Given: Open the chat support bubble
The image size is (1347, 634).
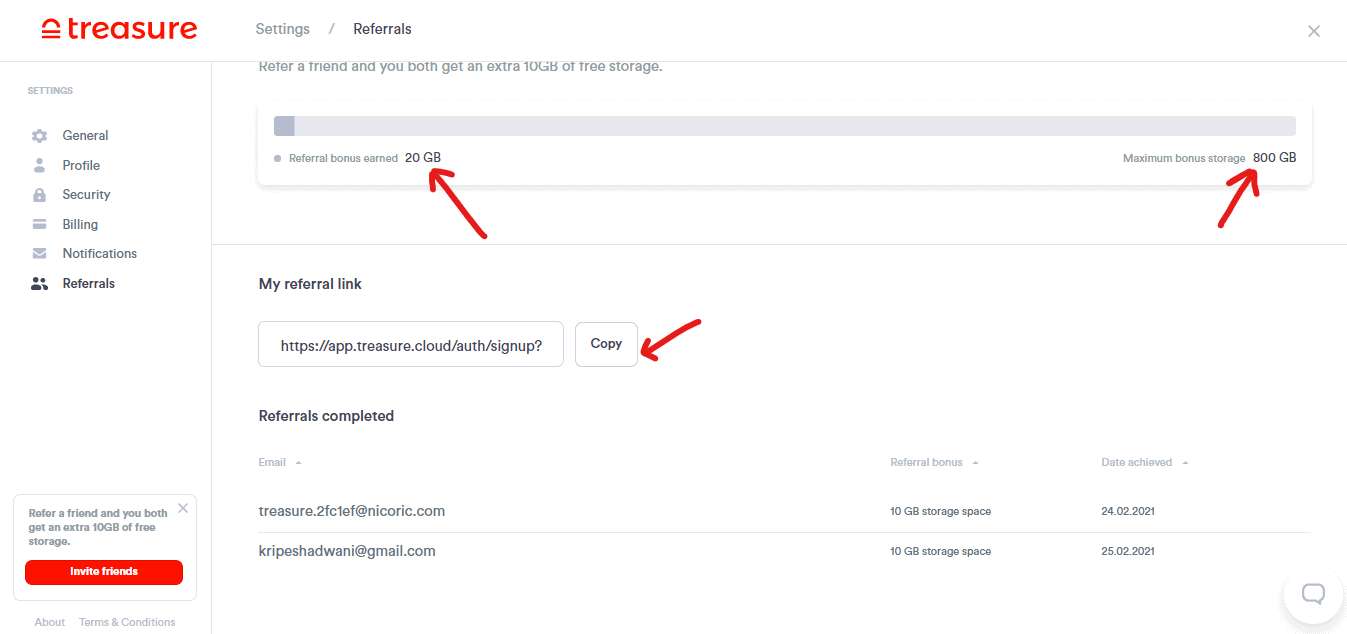Looking at the screenshot, I should click(1313, 594).
